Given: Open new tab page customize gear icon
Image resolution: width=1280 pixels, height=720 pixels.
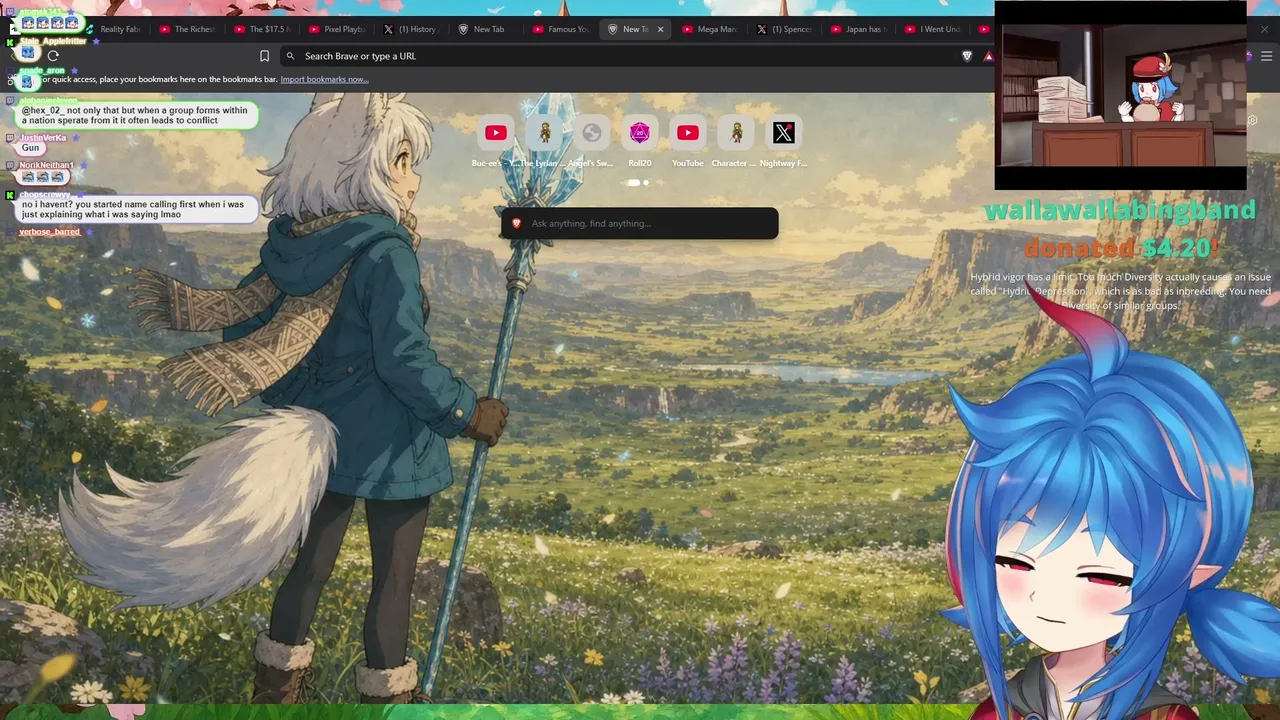Looking at the screenshot, I should (x=1252, y=121).
